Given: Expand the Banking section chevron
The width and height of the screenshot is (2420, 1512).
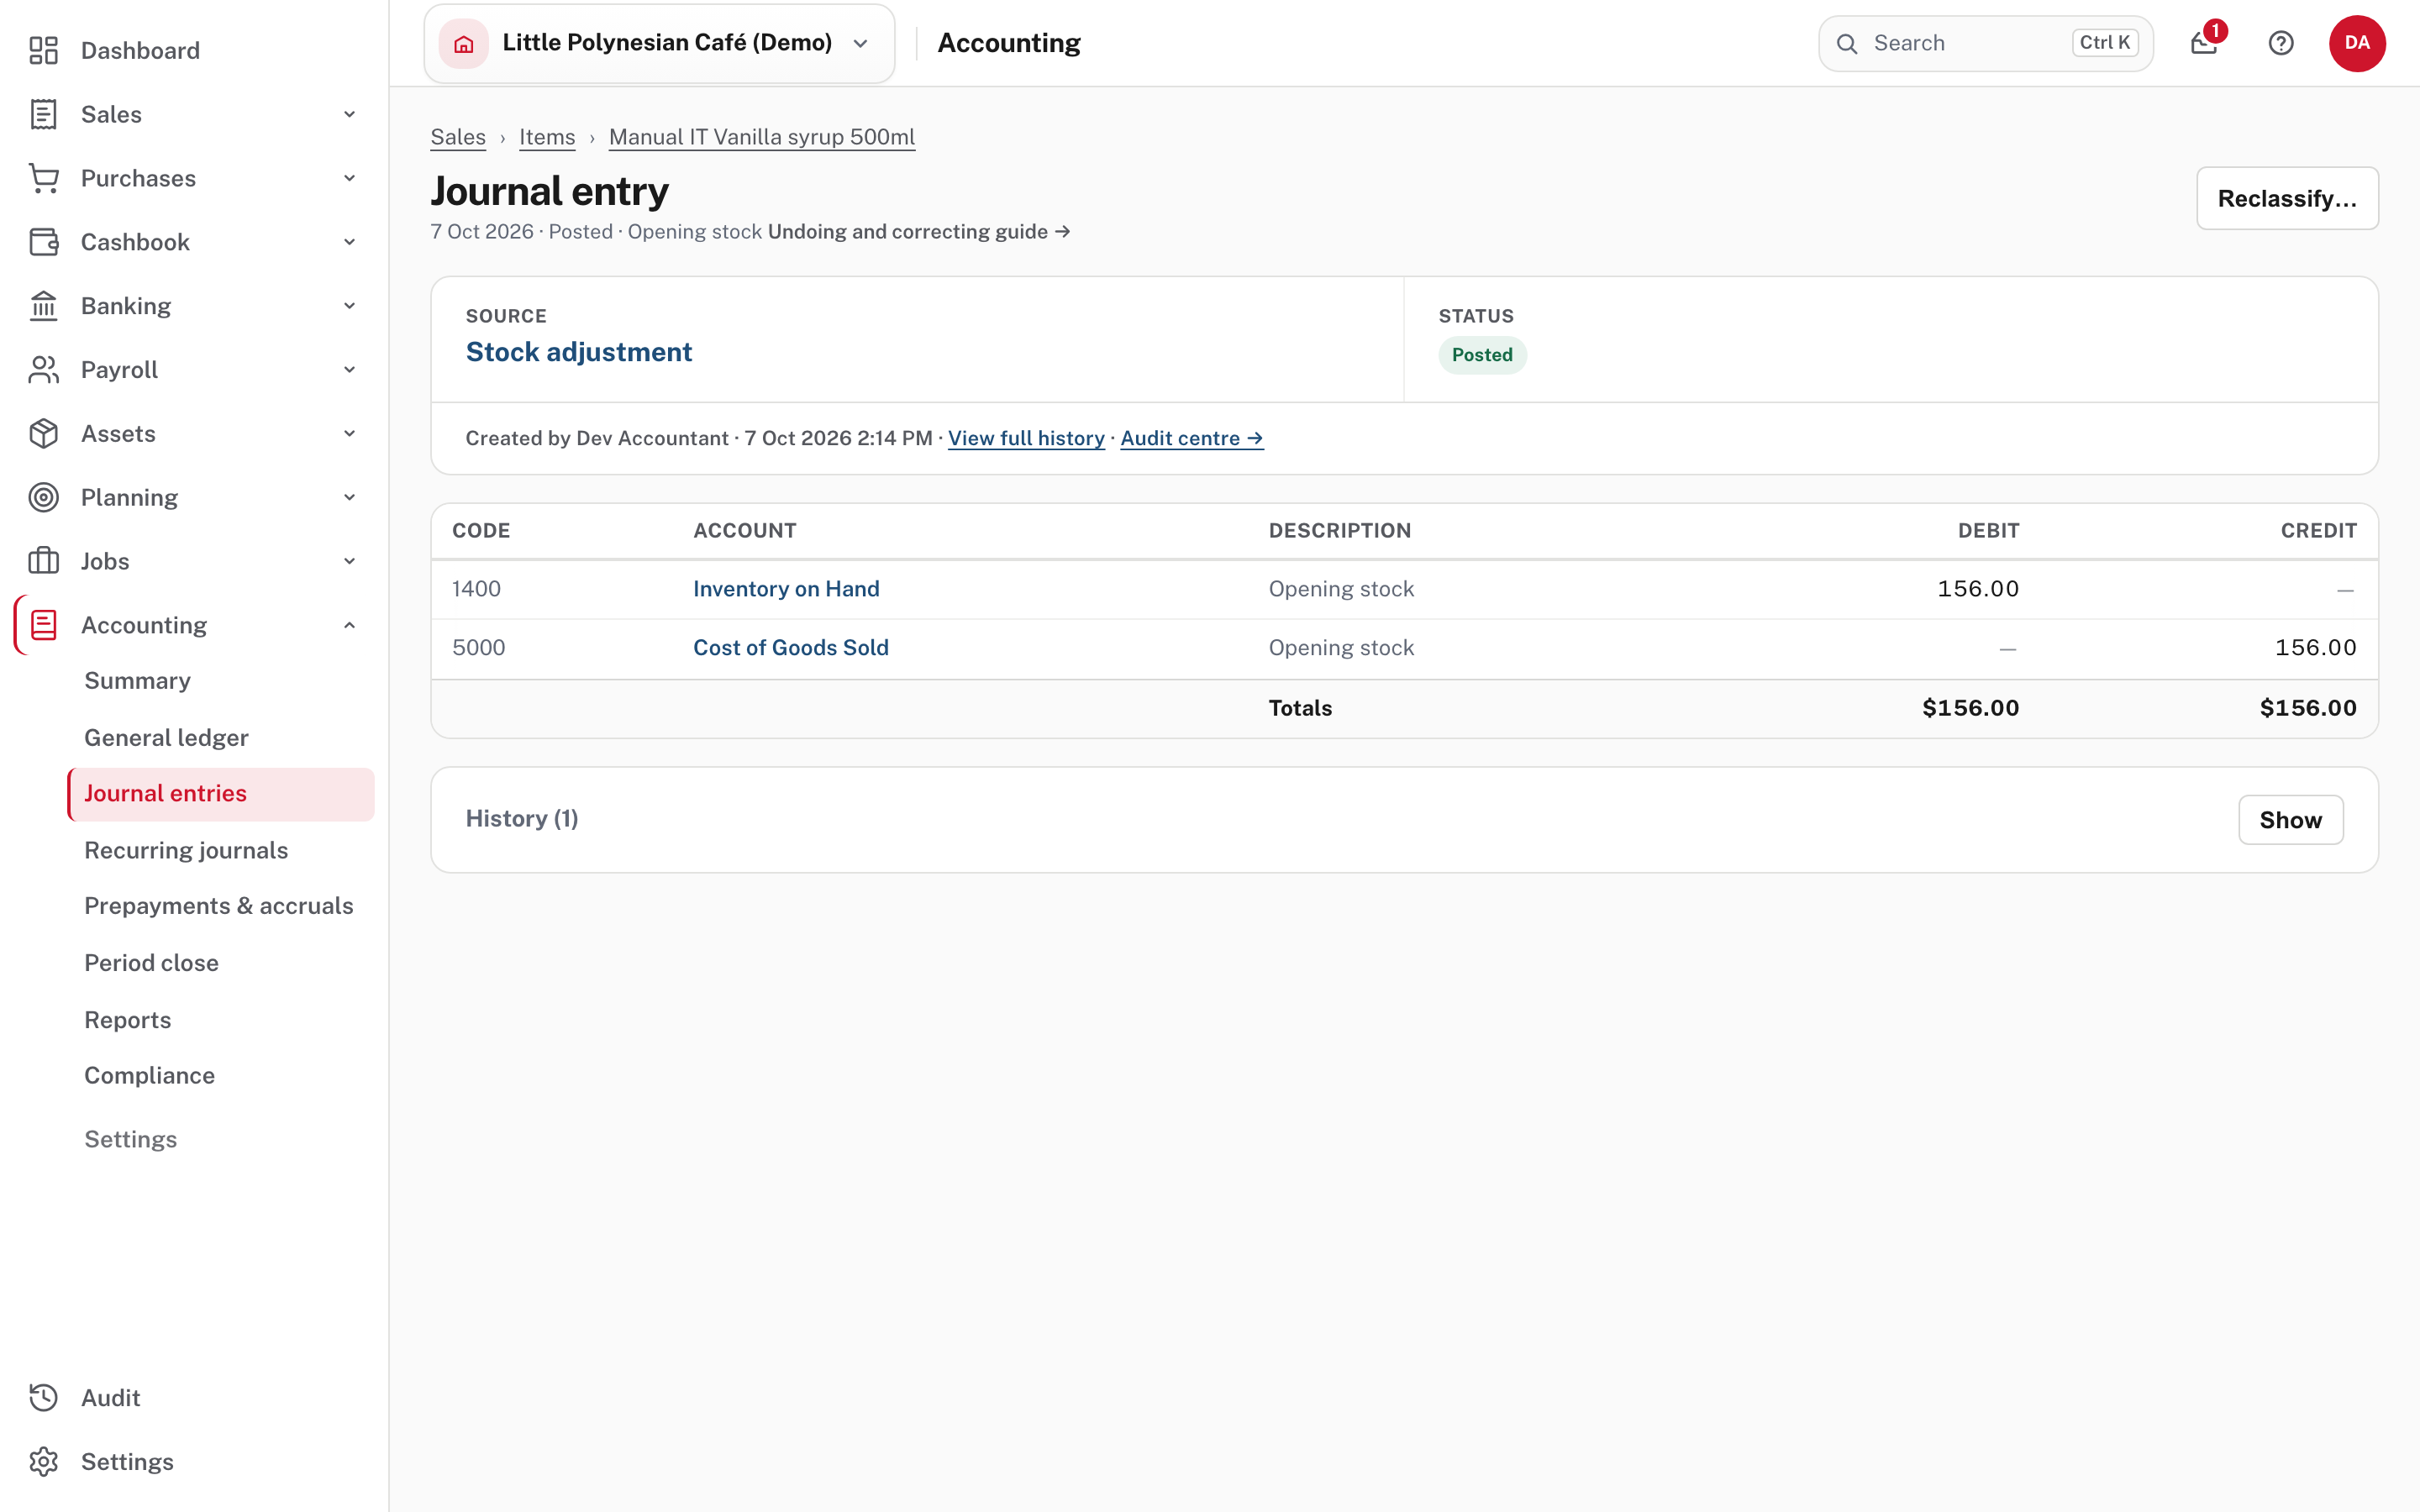Looking at the screenshot, I should tap(349, 306).
